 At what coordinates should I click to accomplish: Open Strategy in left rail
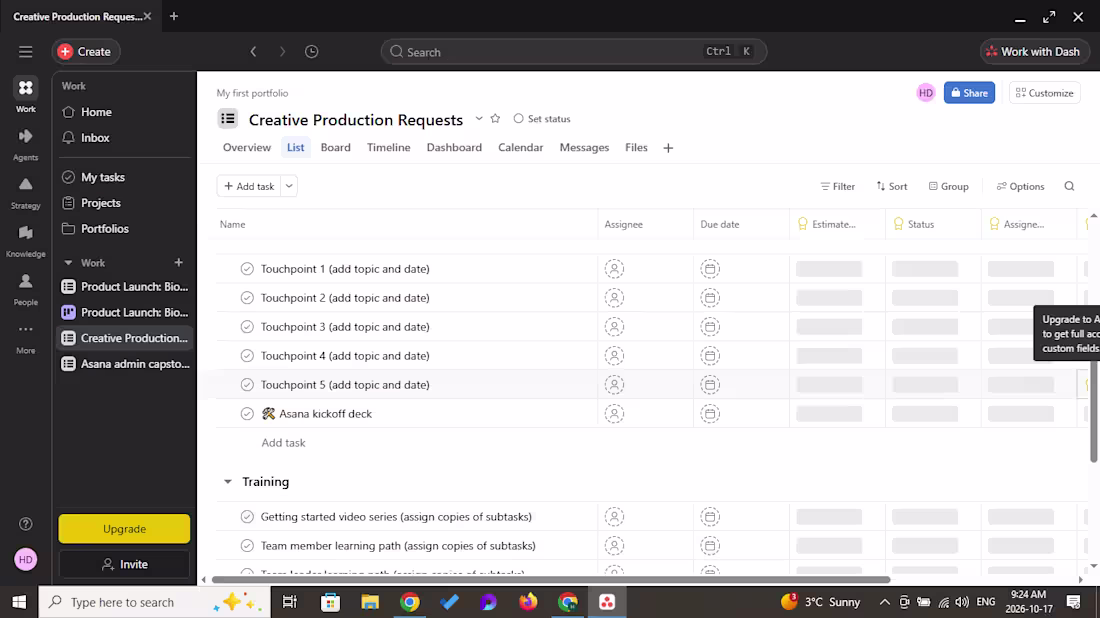[x=25, y=193]
